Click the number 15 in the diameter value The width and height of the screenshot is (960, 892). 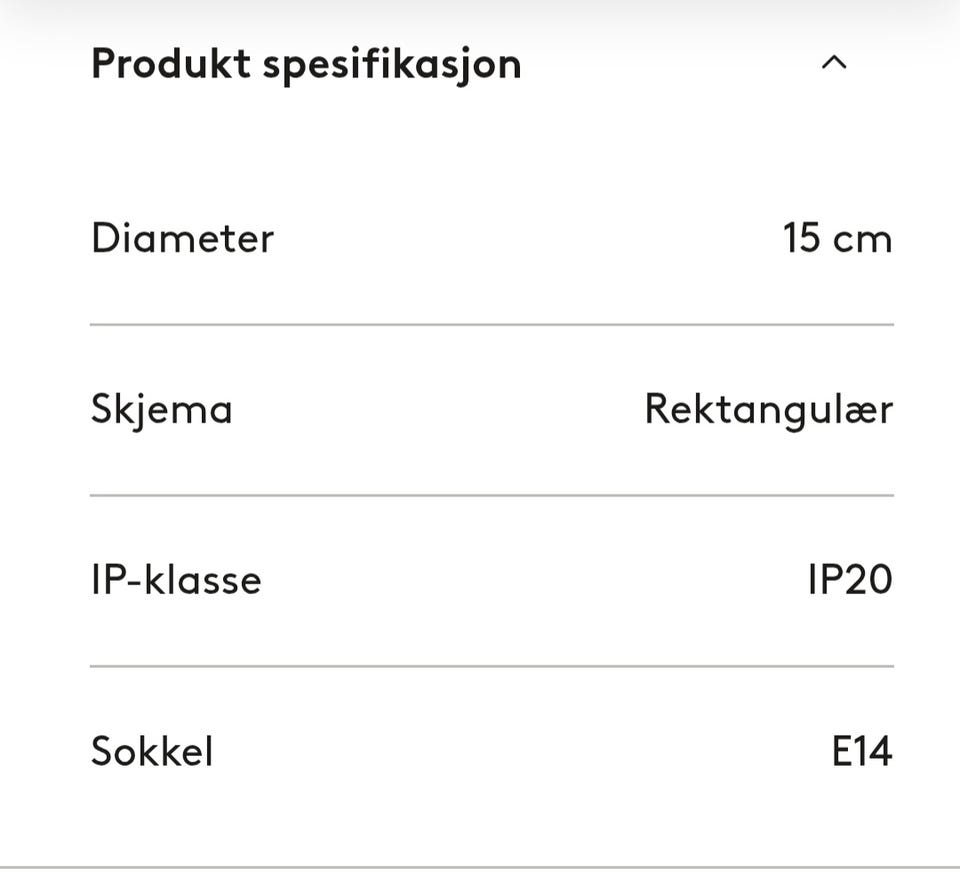[x=801, y=238]
